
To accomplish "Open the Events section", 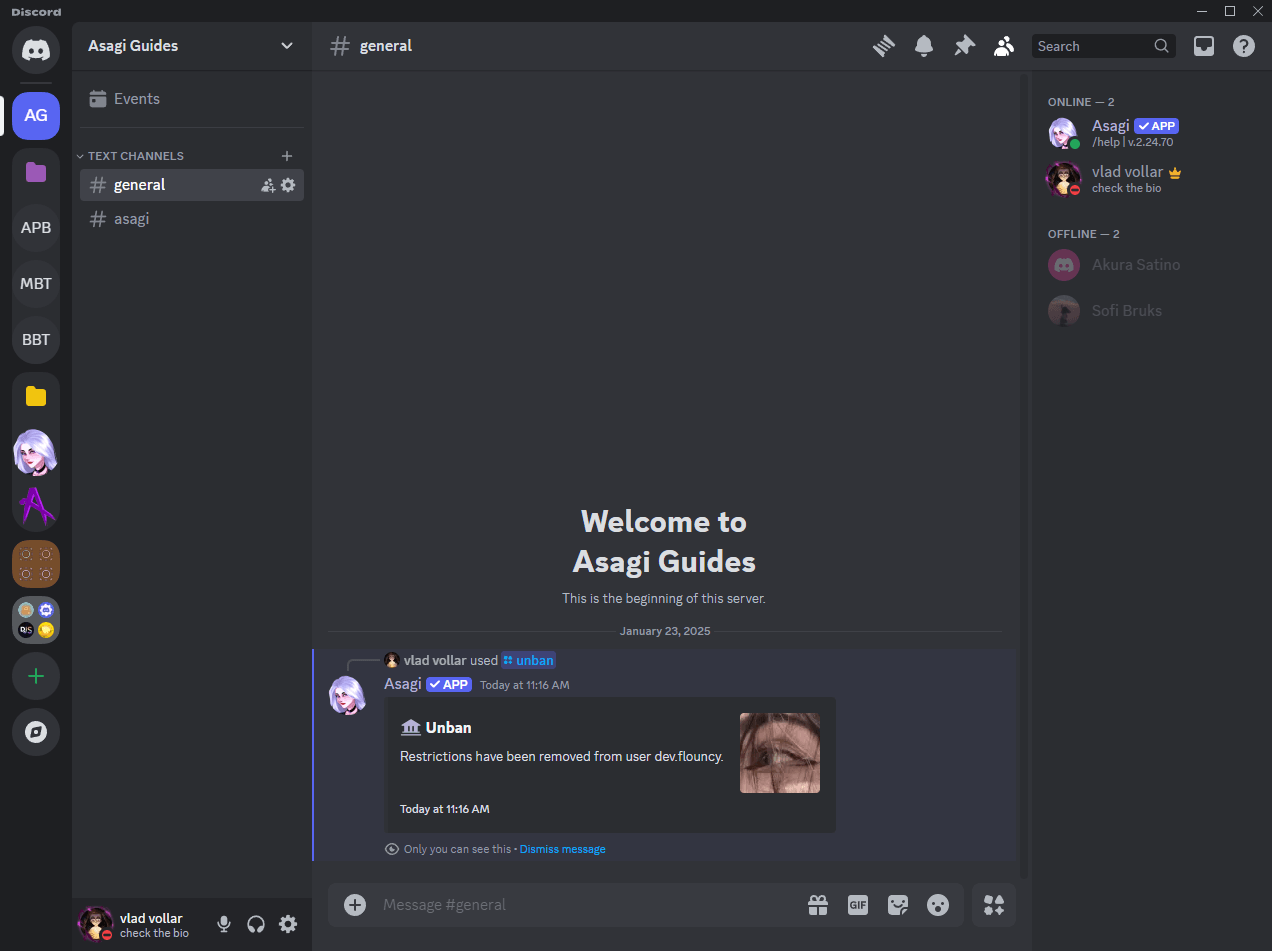I will (192, 99).
